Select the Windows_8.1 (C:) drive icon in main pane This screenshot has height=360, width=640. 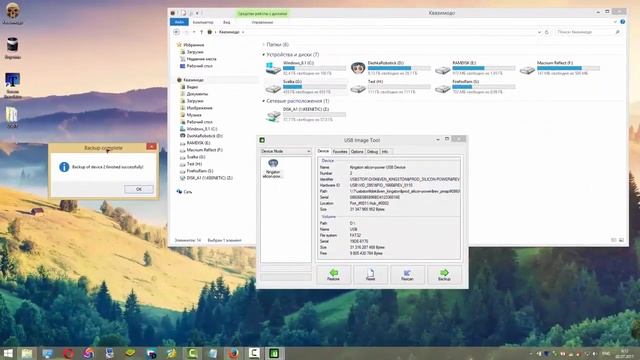[x=273, y=68]
